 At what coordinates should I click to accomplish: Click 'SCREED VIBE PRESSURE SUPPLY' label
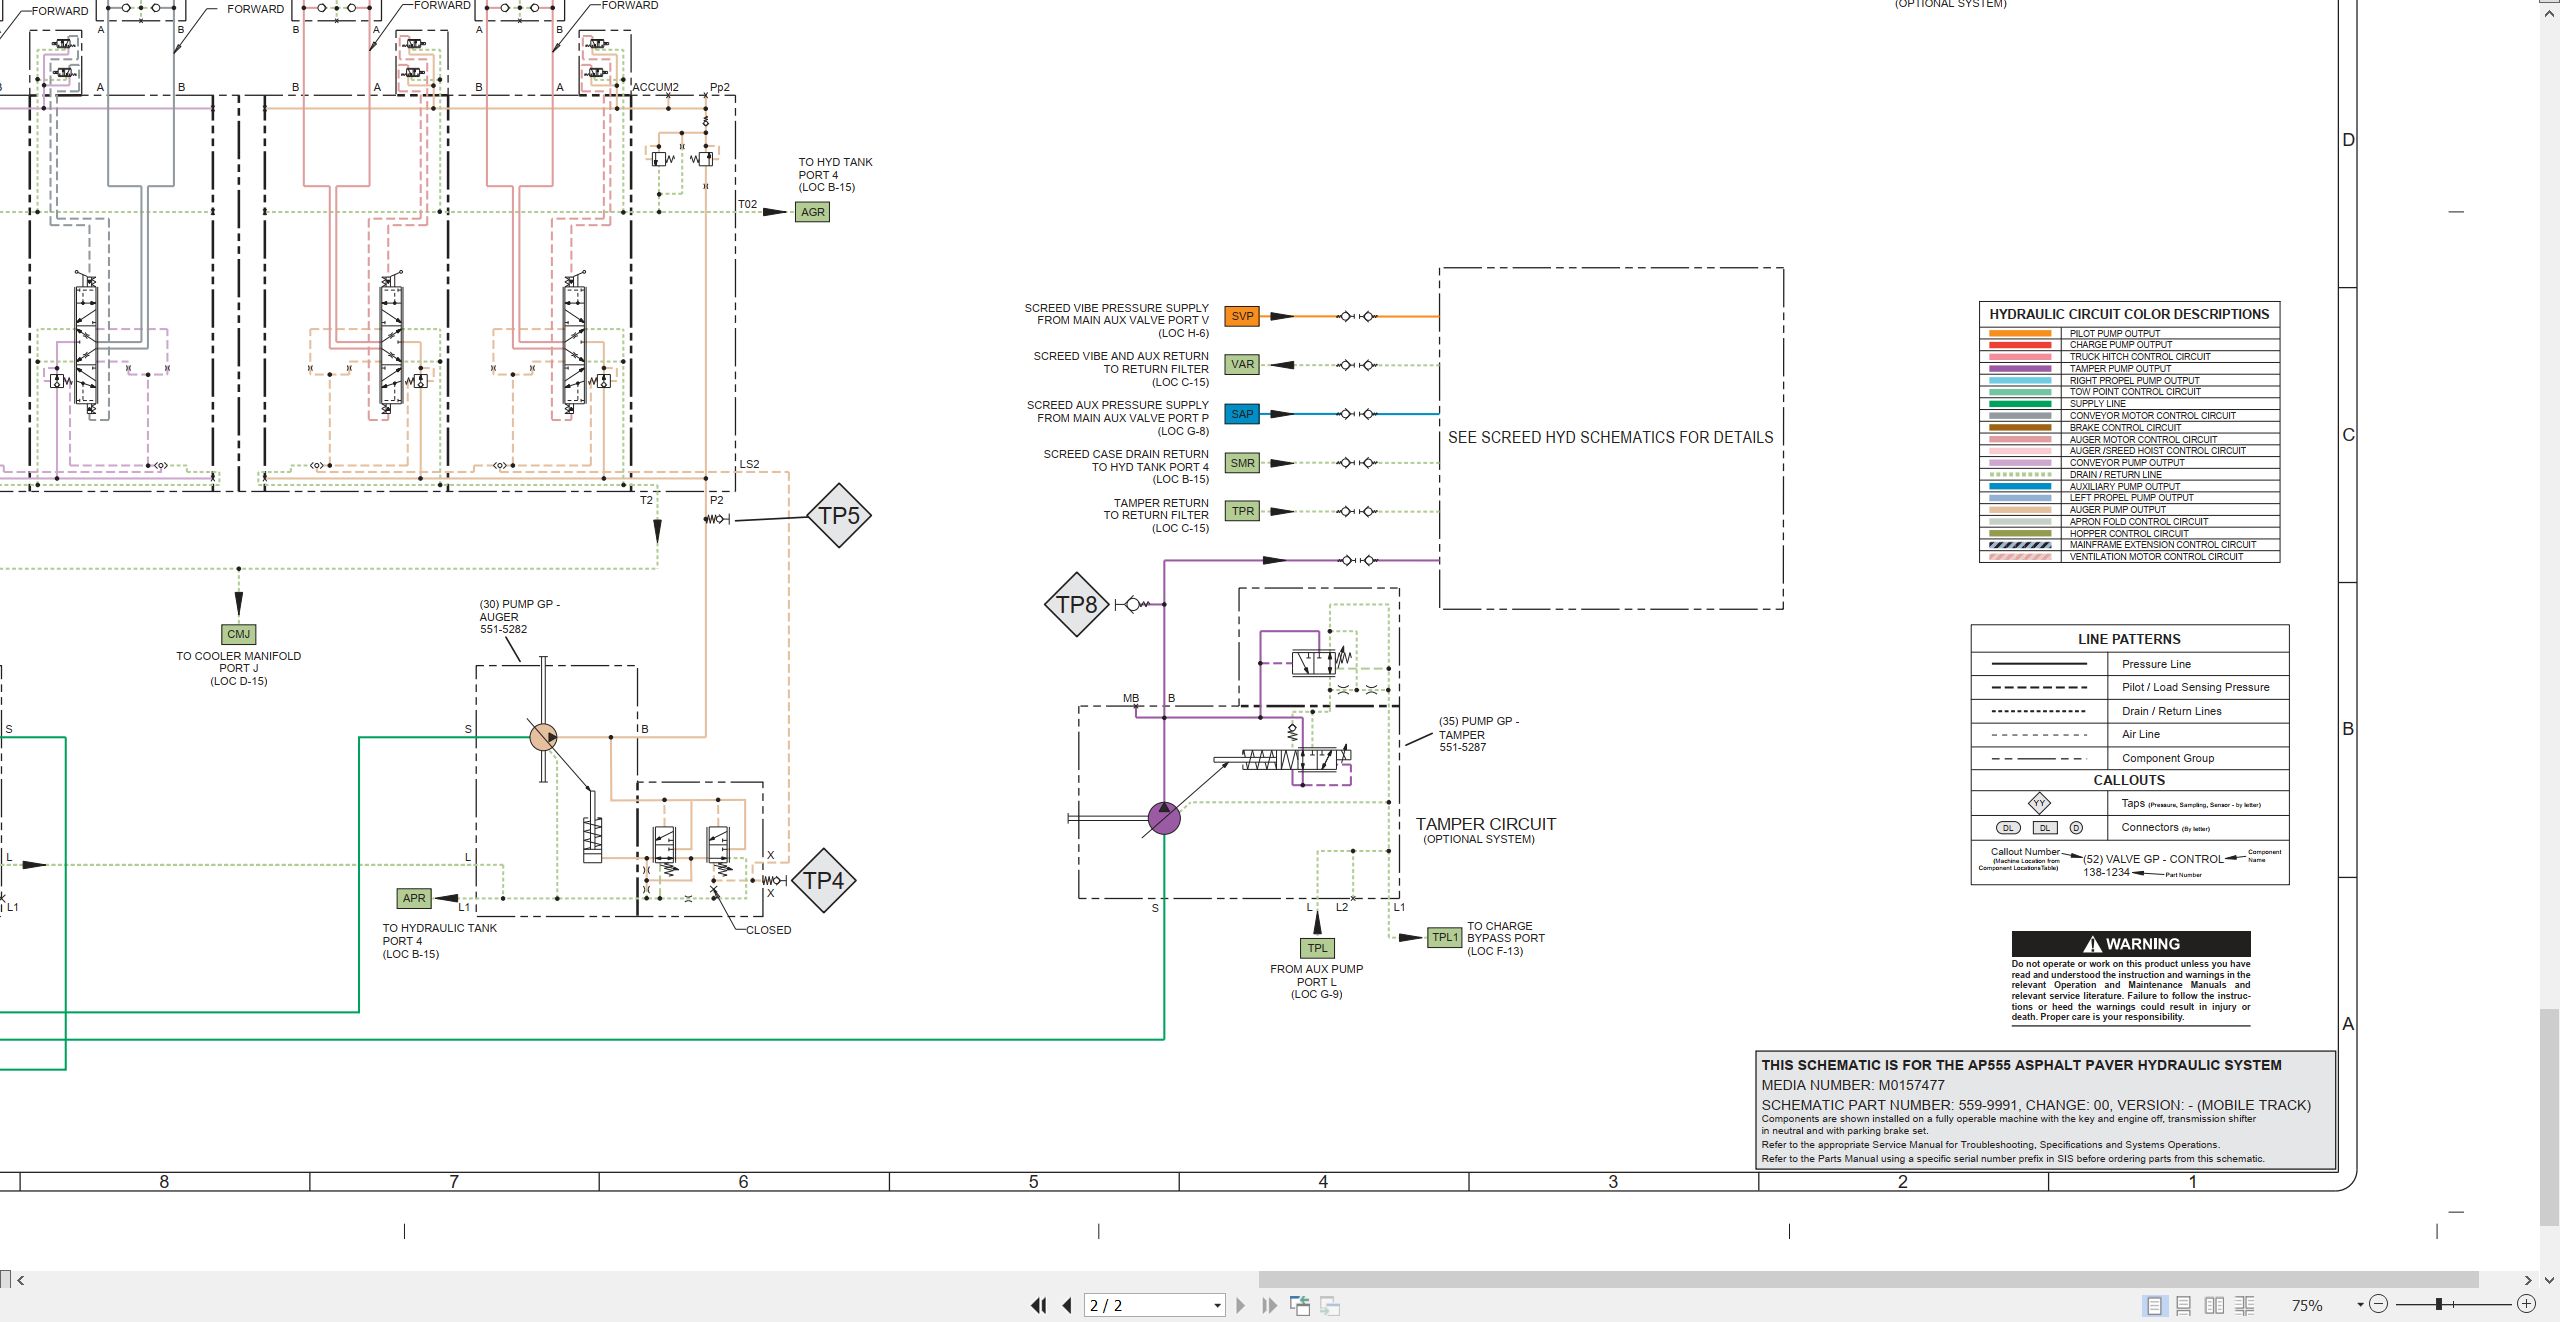(x=1116, y=308)
